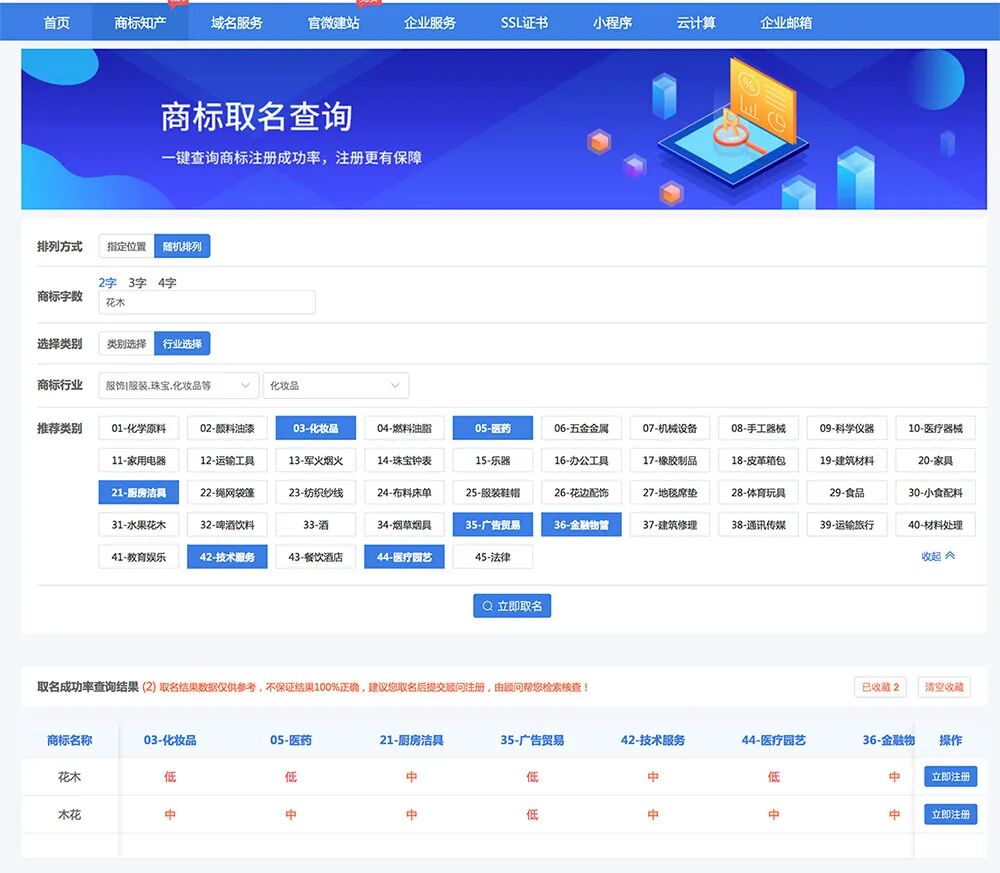Image resolution: width=1000 pixels, height=873 pixels.
Task: Expand the 化妆品 sub-industry dropdown
Action: pos(335,385)
